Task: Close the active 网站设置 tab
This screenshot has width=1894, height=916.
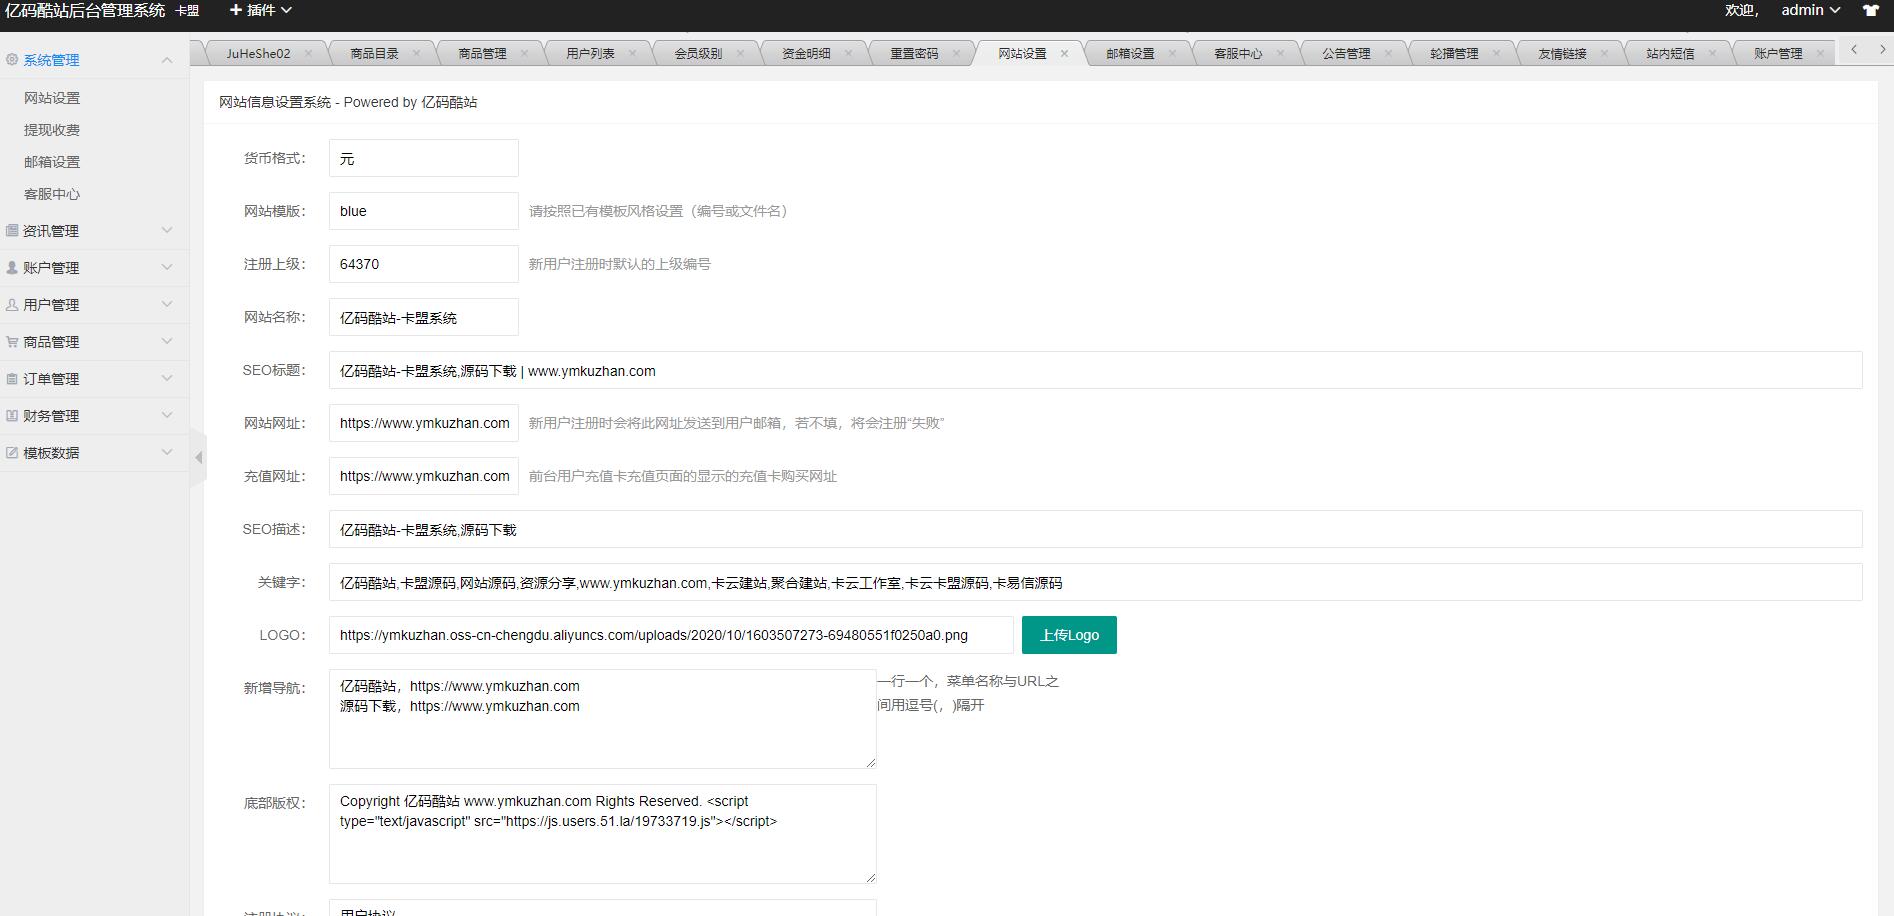Action: pyautogui.click(x=1064, y=54)
